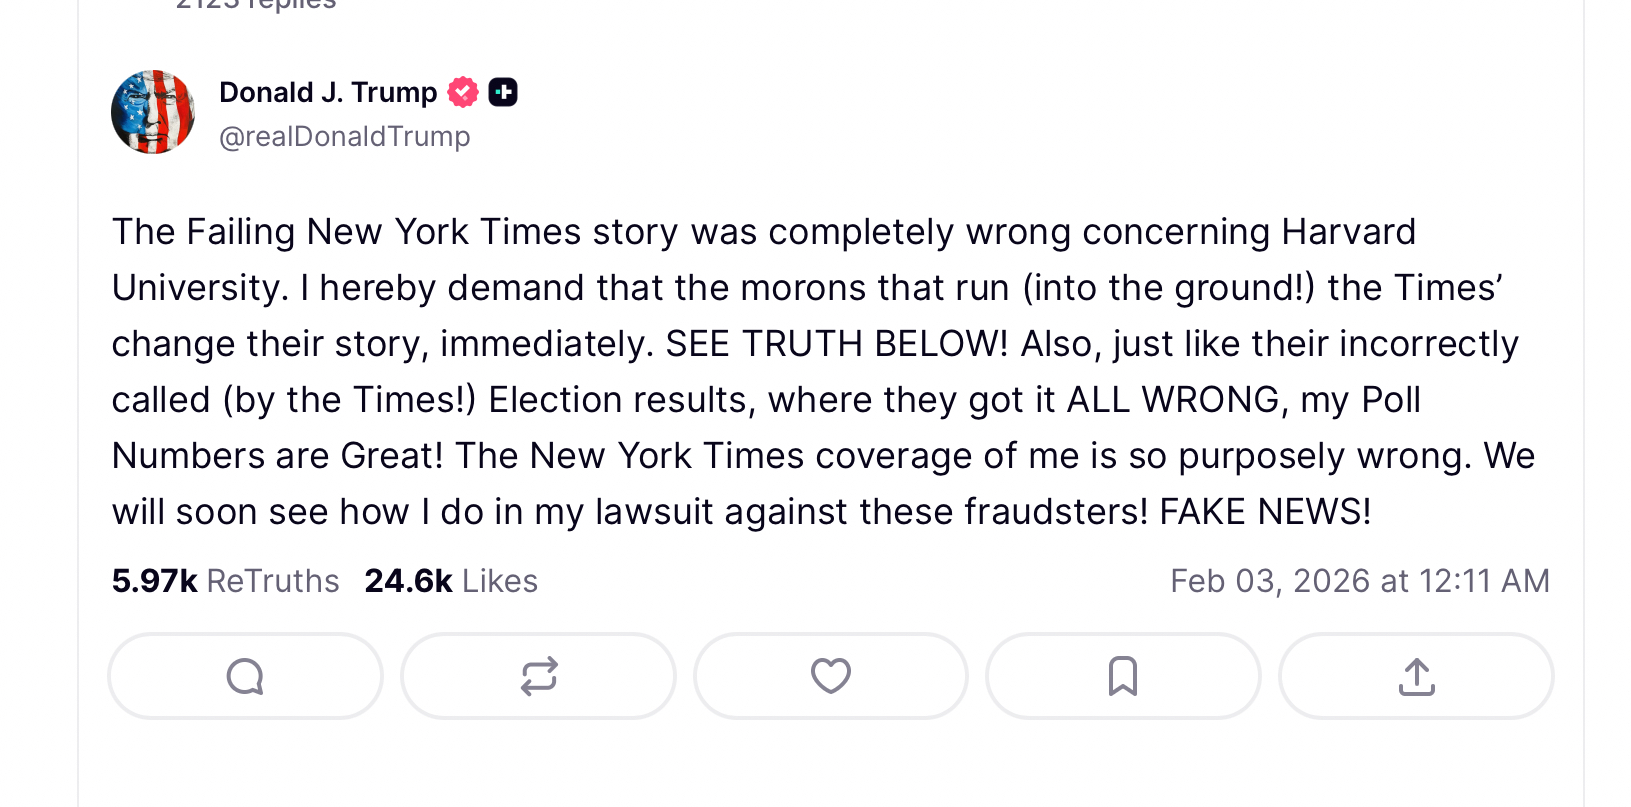View the 5.97k ReTruths list
The width and height of the screenshot is (1631, 807).
(226, 581)
